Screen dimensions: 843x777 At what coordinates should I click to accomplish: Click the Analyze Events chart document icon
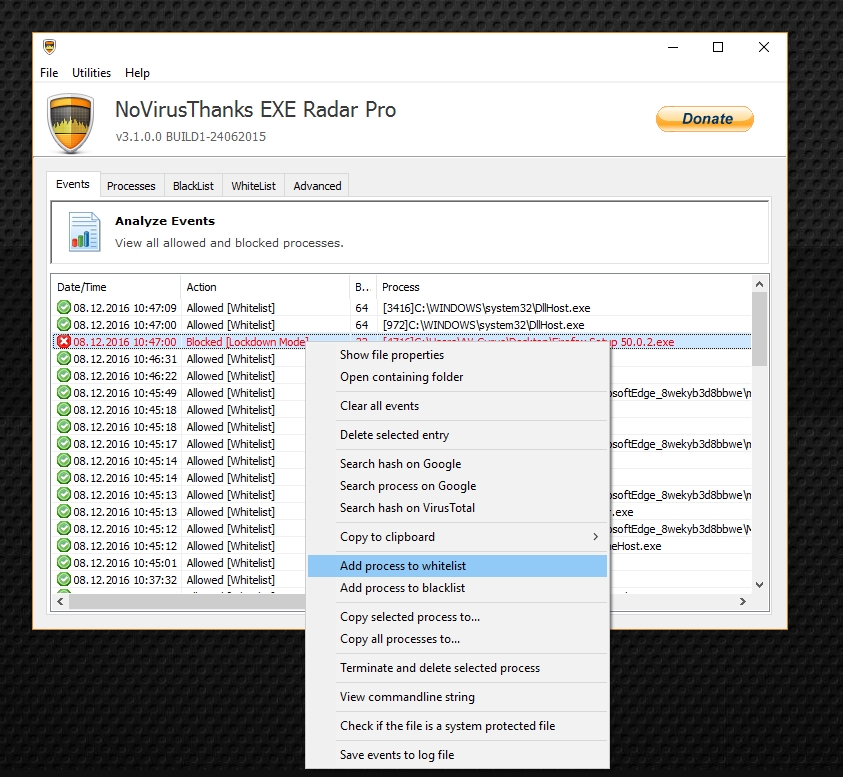[x=84, y=232]
